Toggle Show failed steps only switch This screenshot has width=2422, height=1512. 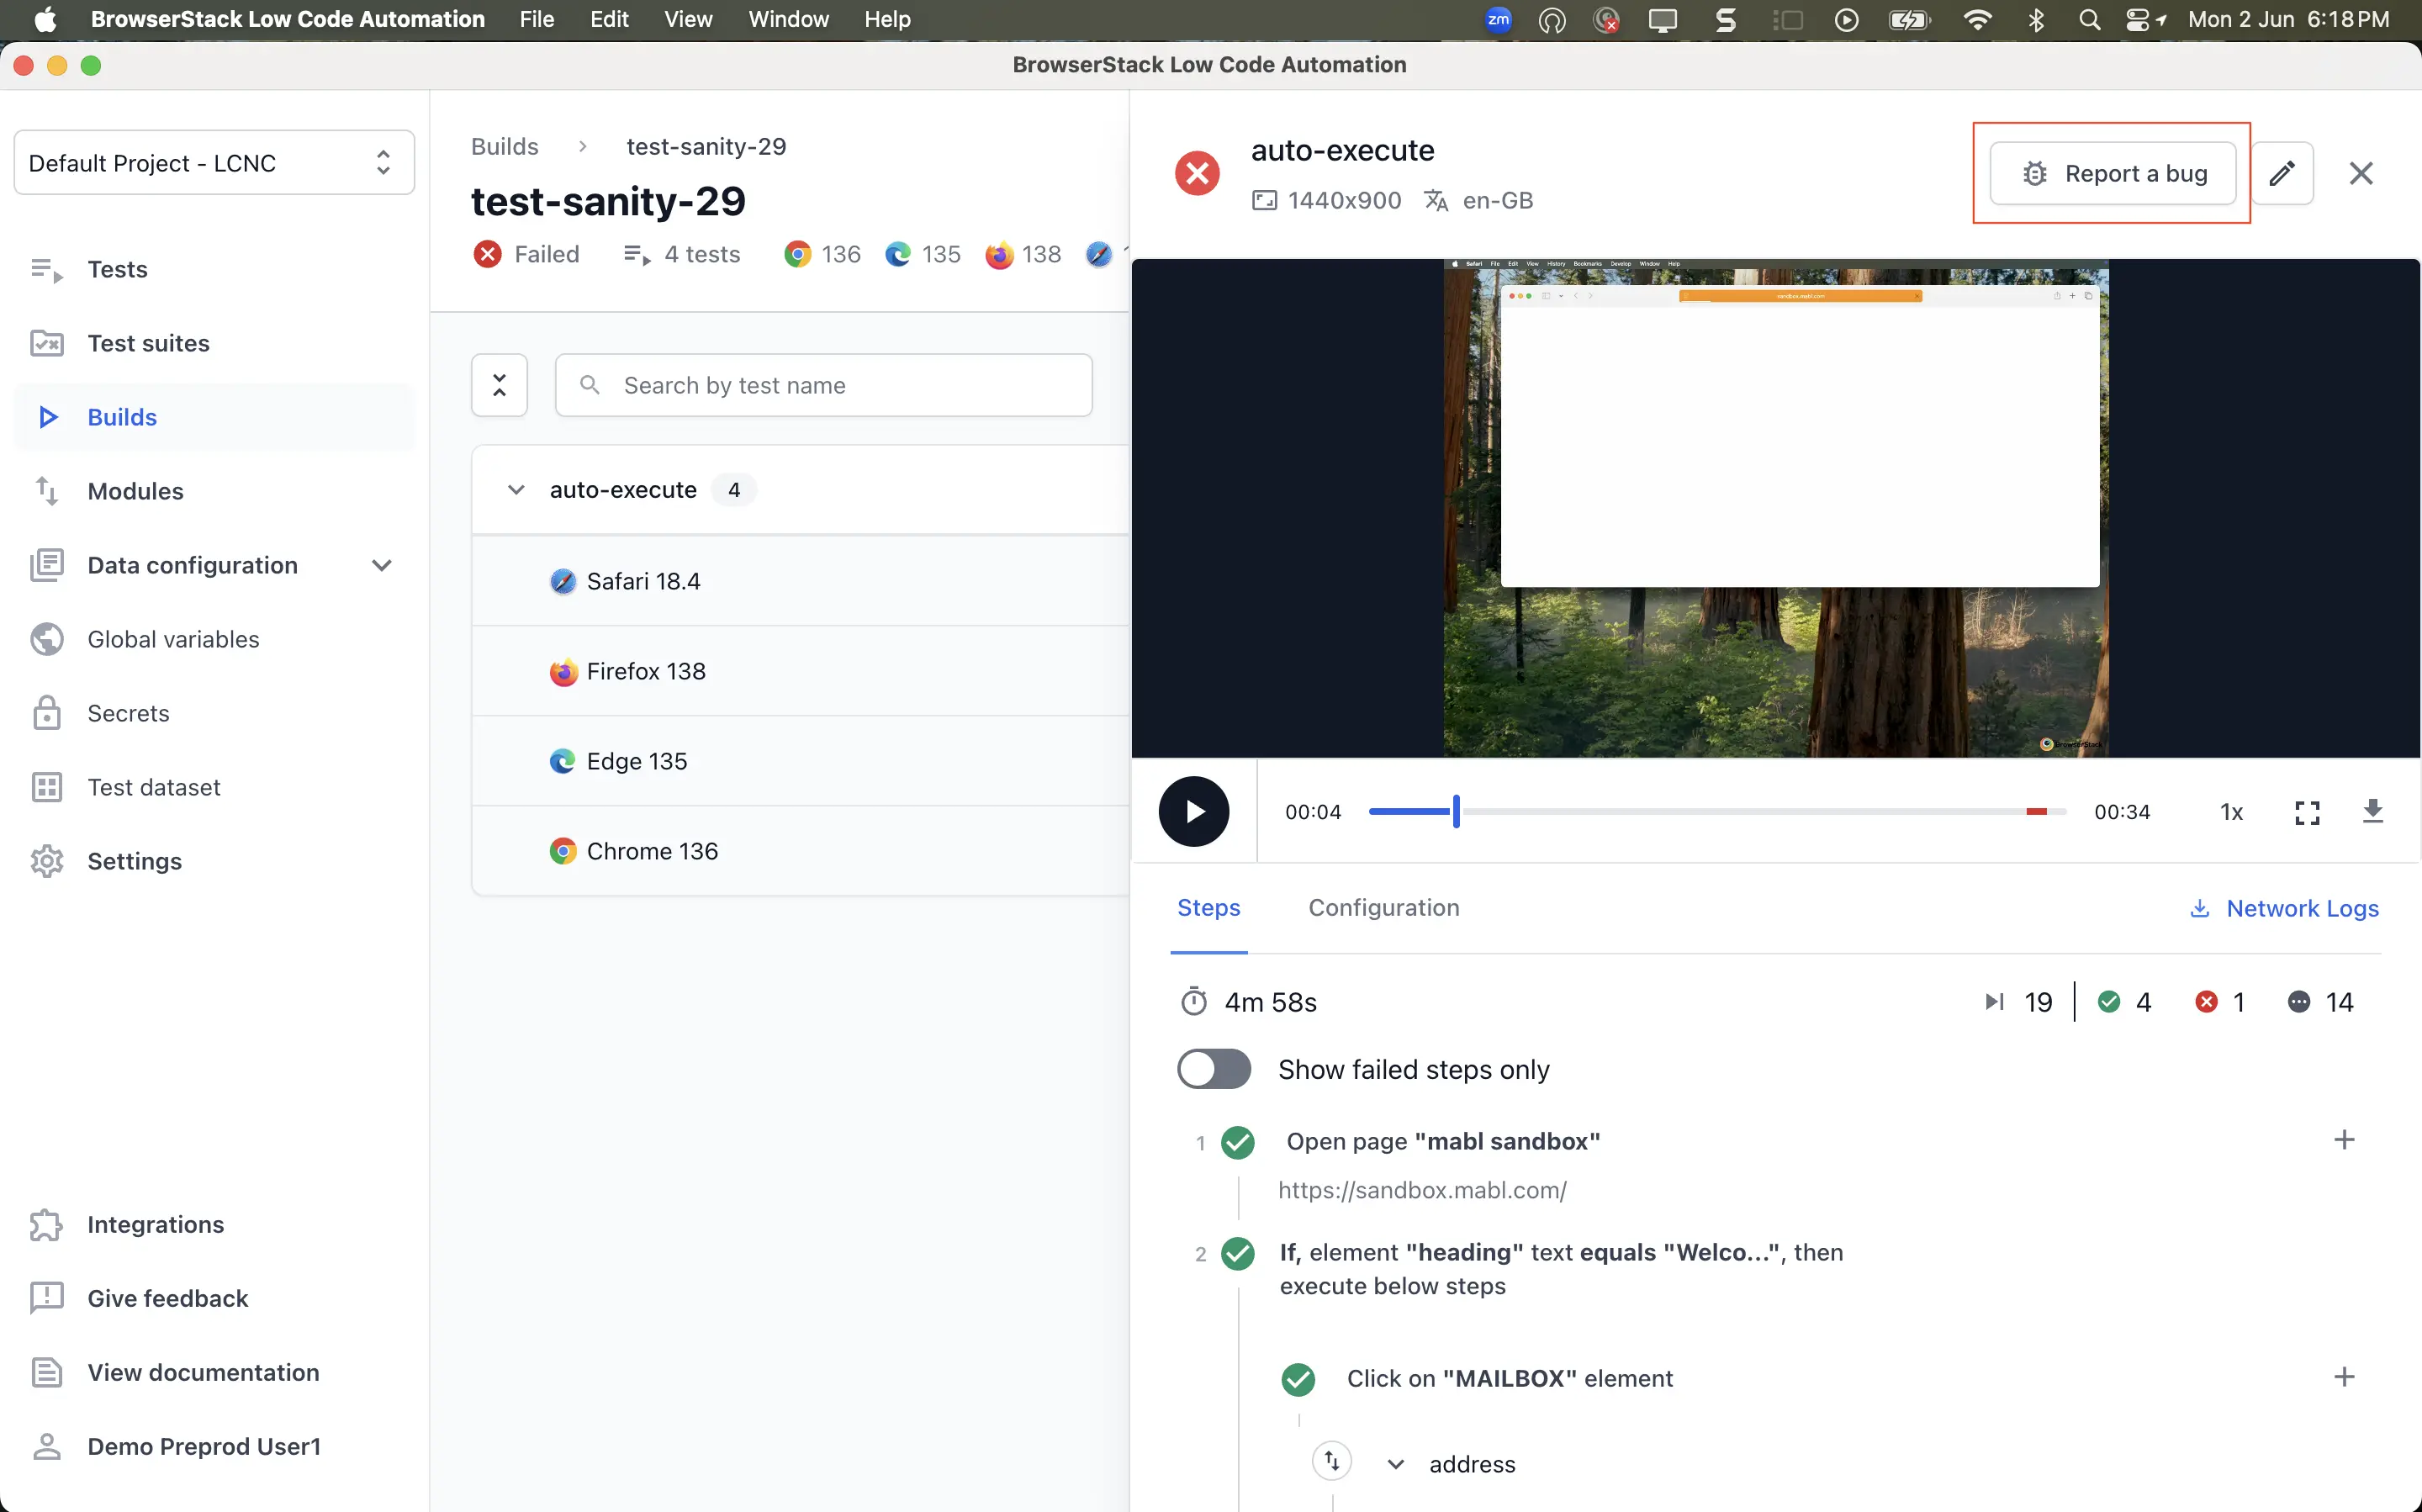[1214, 1069]
